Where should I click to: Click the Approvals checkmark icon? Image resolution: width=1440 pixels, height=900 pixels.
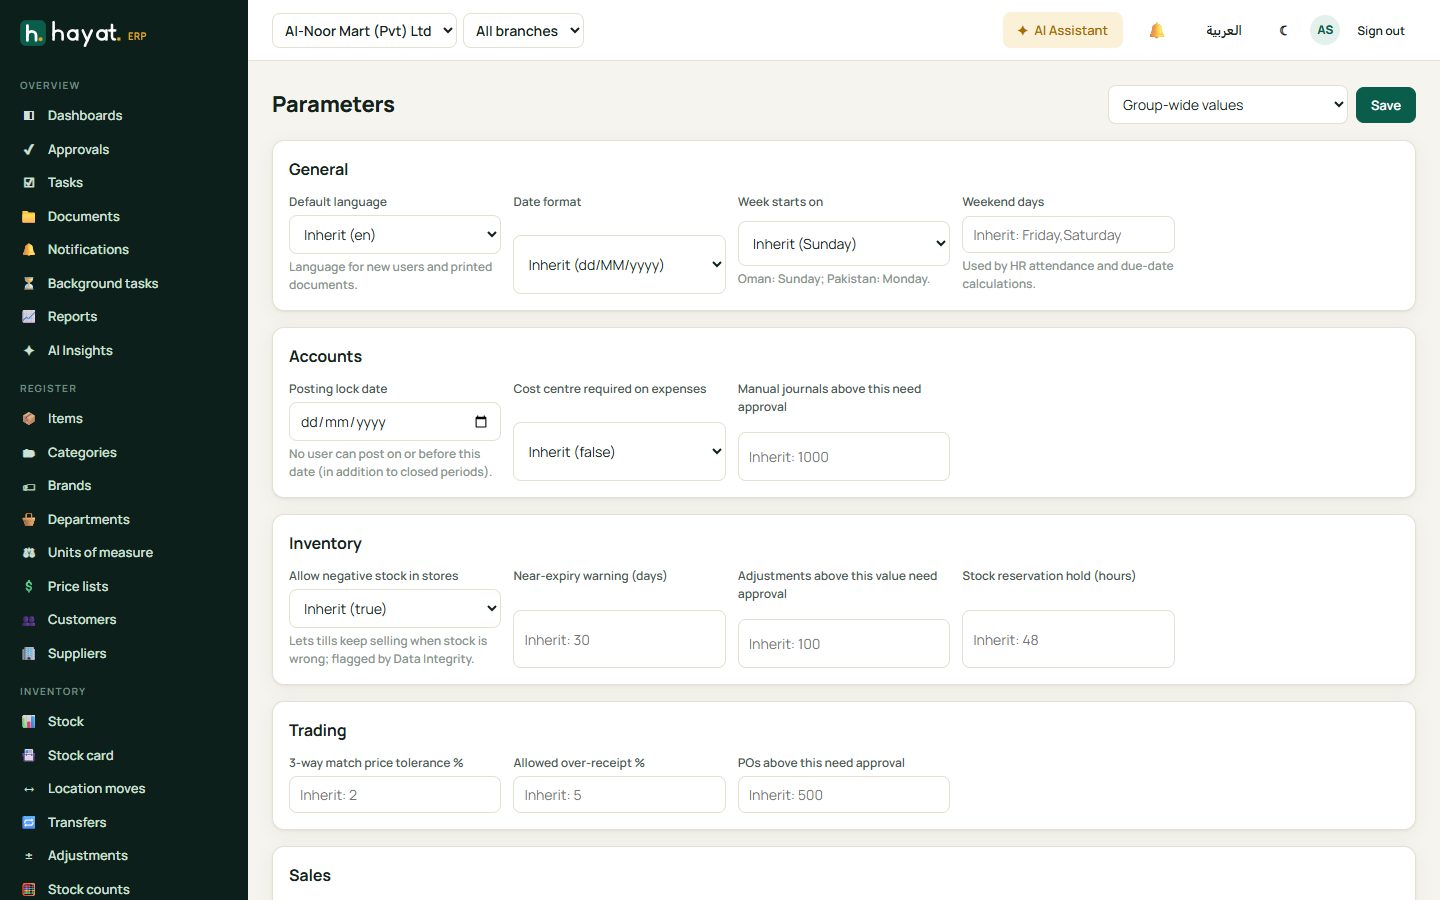[x=29, y=149]
